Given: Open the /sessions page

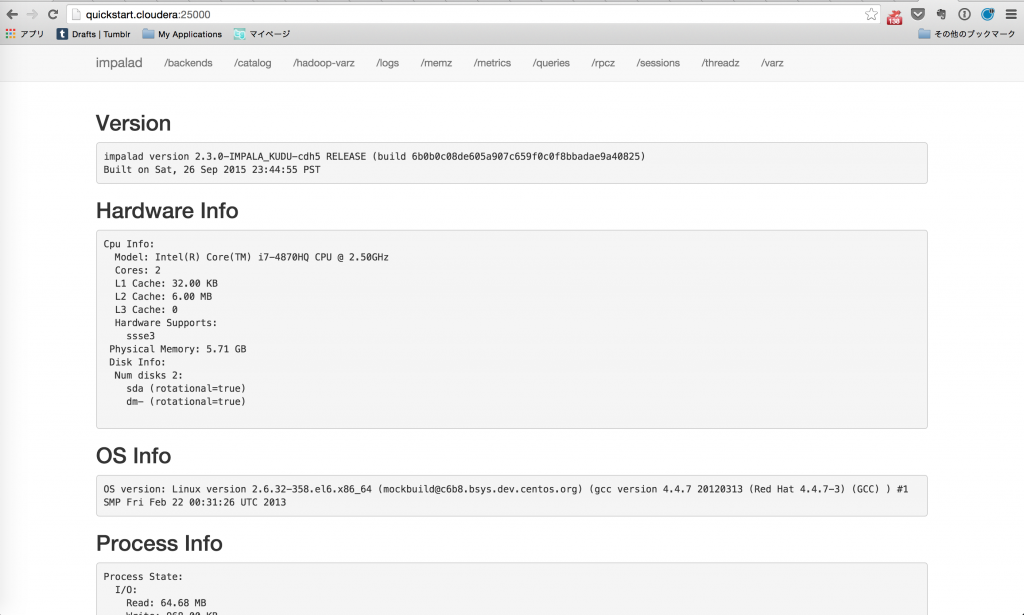Looking at the screenshot, I should (658, 63).
